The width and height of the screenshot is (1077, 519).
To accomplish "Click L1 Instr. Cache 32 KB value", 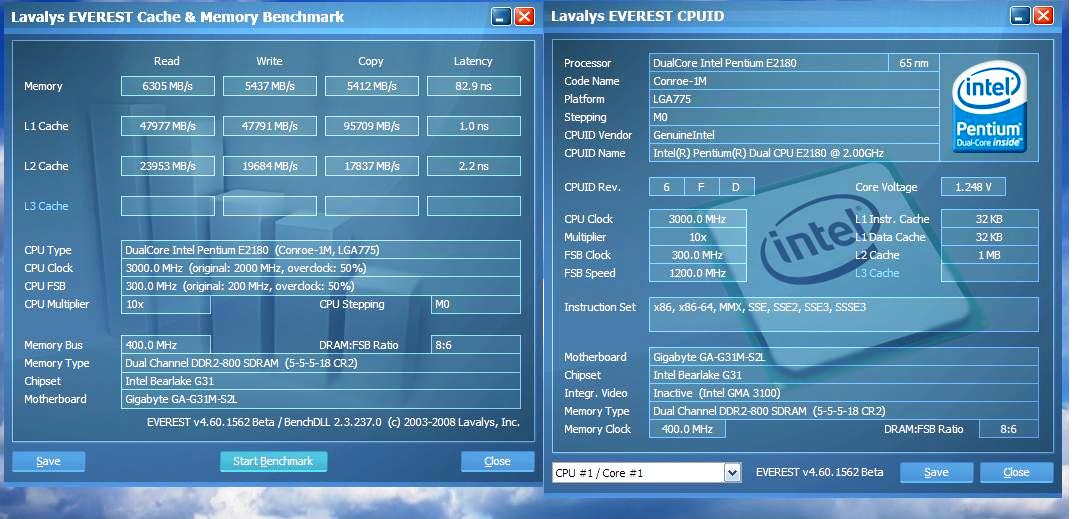I will pyautogui.click(x=990, y=219).
